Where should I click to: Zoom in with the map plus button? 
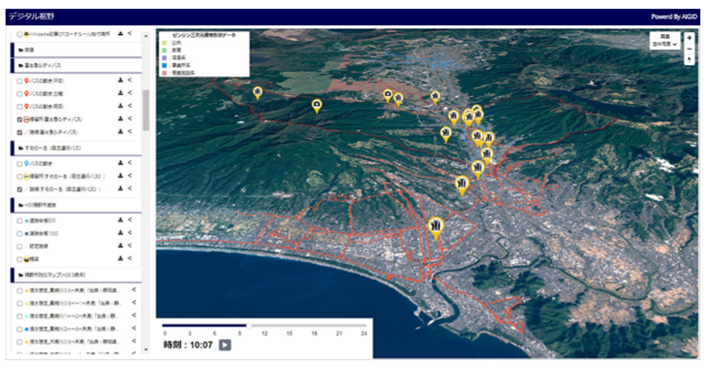pyautogui.click(x=689, y=38)
